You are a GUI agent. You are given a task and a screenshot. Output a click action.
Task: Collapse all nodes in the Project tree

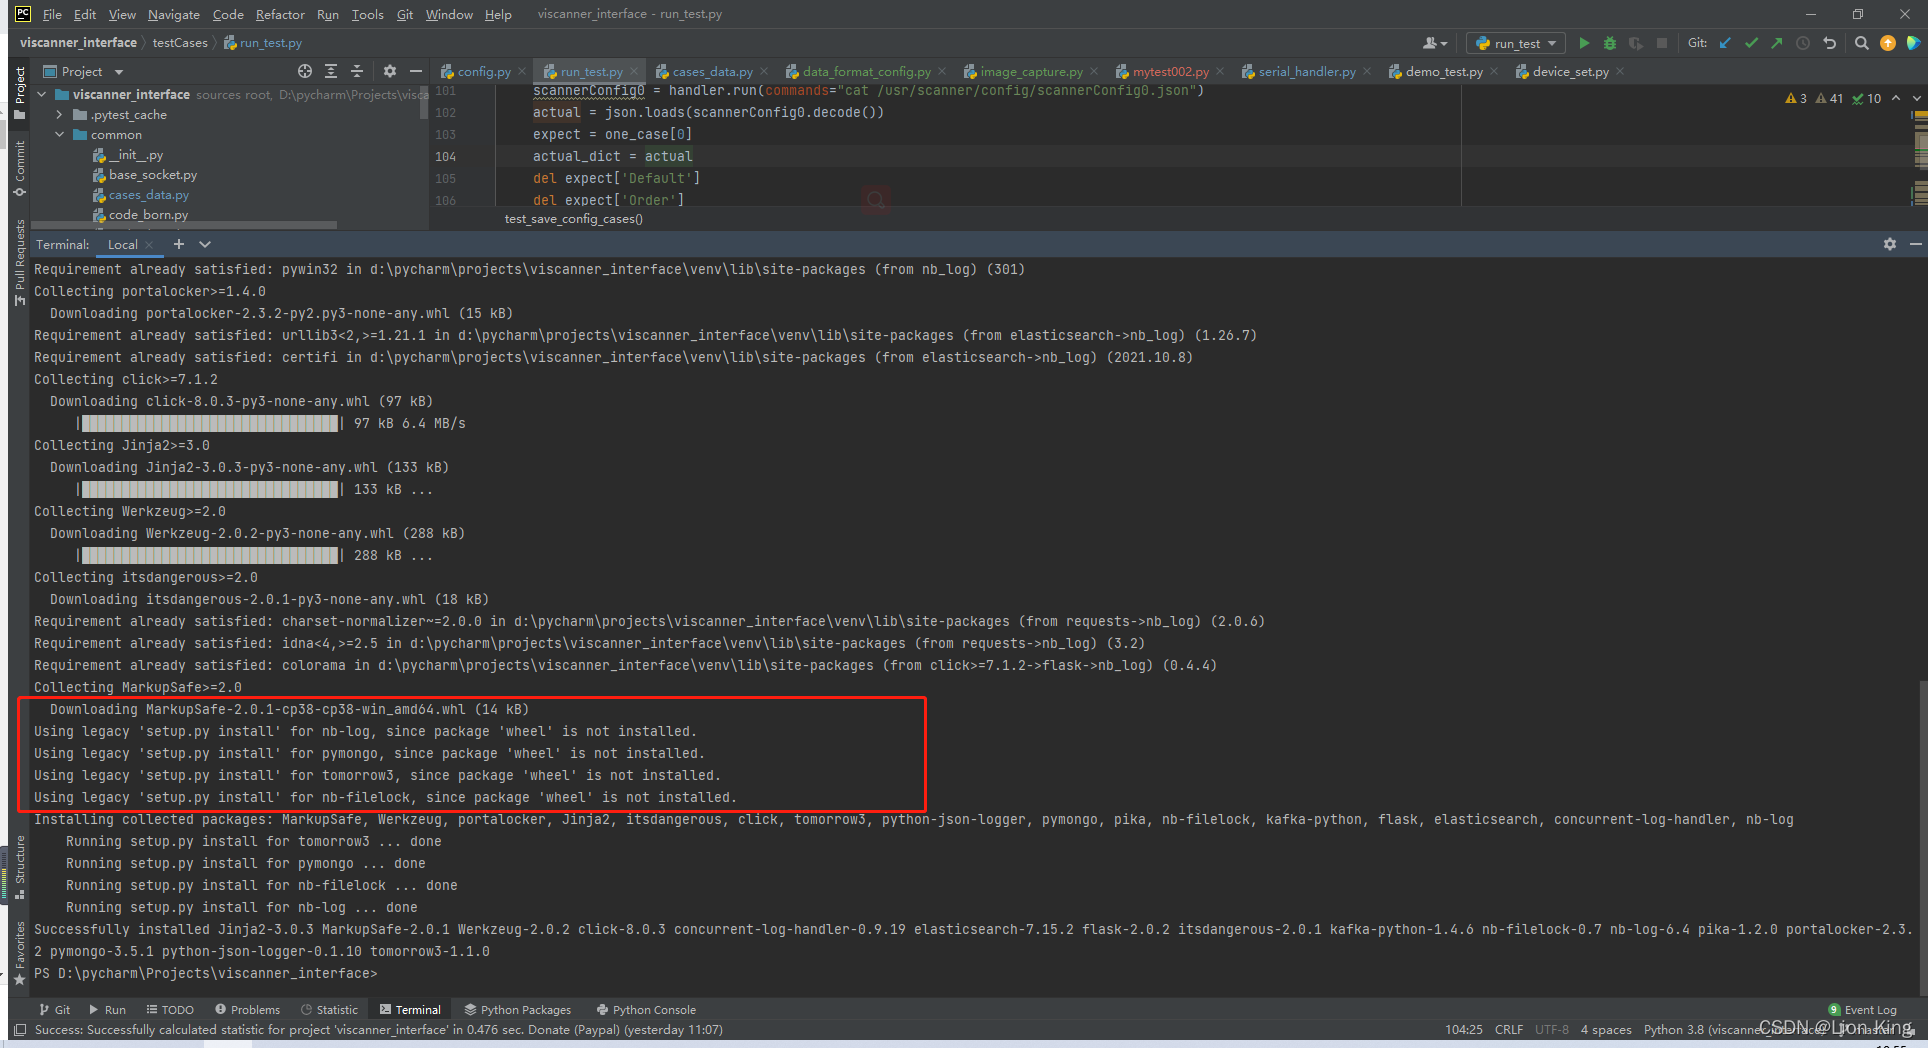click(x=357, y=71)
